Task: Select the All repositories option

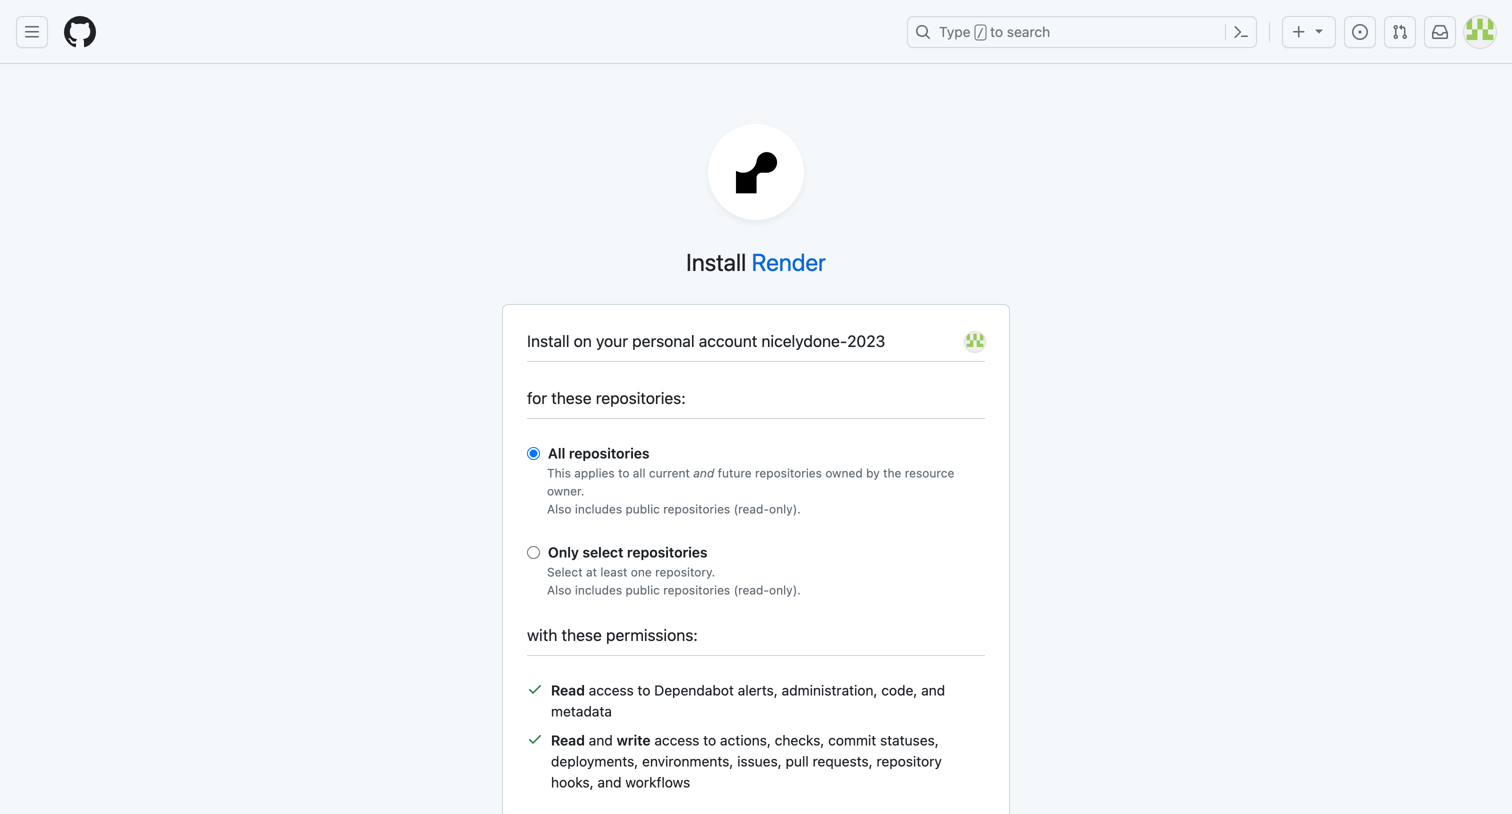Action: (534, 454)
